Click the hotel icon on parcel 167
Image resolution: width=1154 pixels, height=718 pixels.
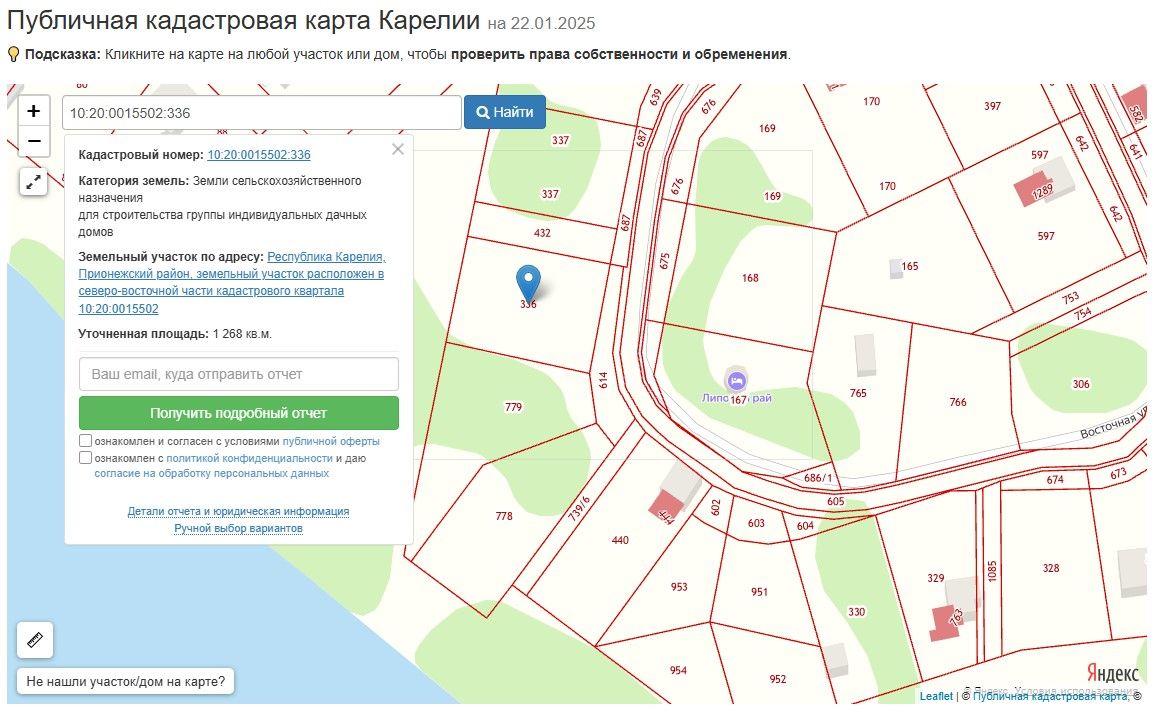pos(737,380)
